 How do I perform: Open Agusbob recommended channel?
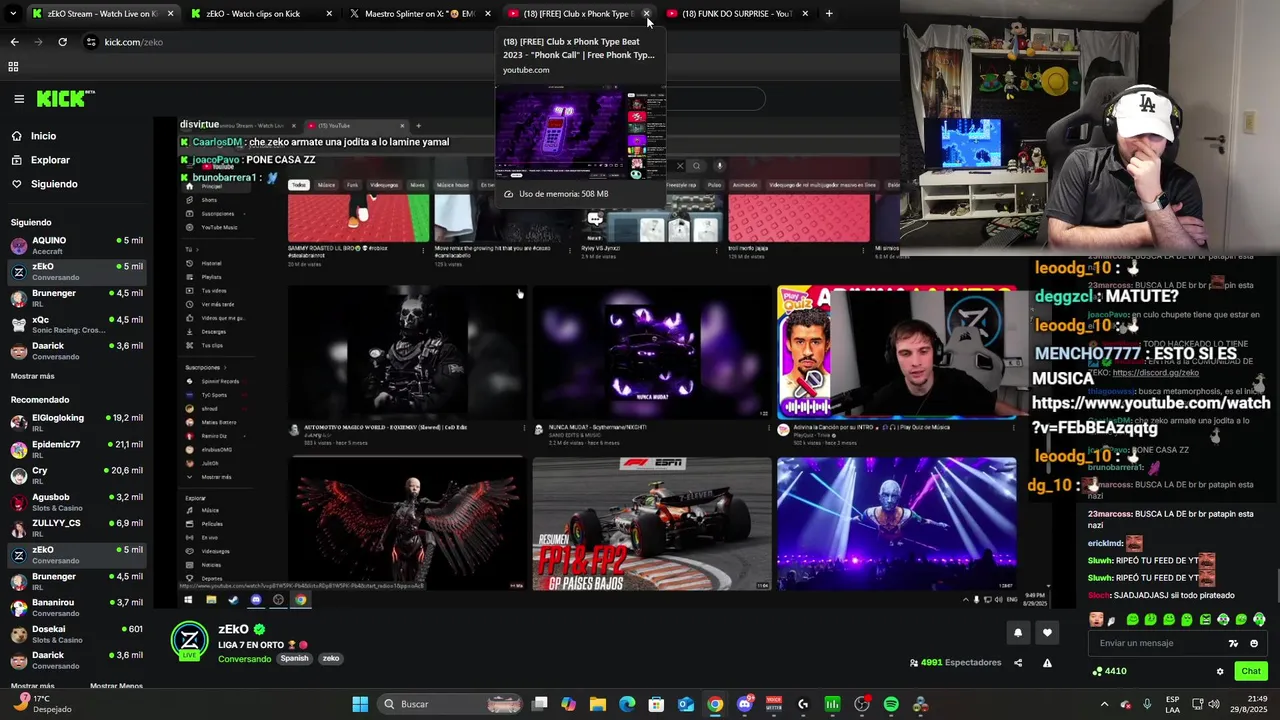coord(76,502)
